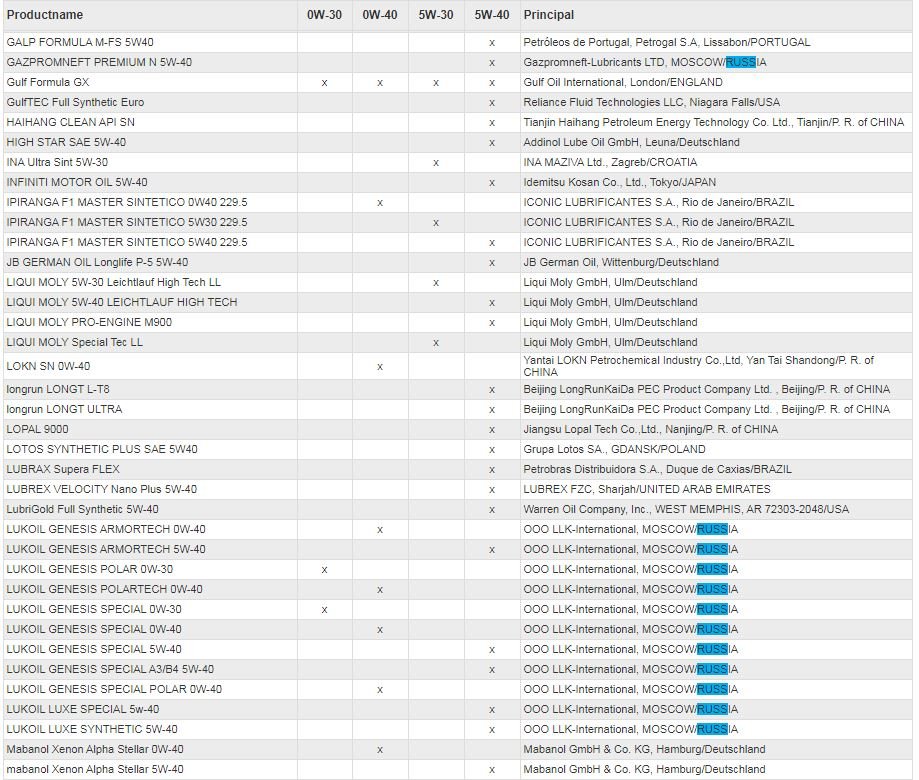919x780 pixels.
Task: Click principal LUBREX FZC, Sharjah/UNITED ARAB EMIRATES
Action: click(647, 489)
